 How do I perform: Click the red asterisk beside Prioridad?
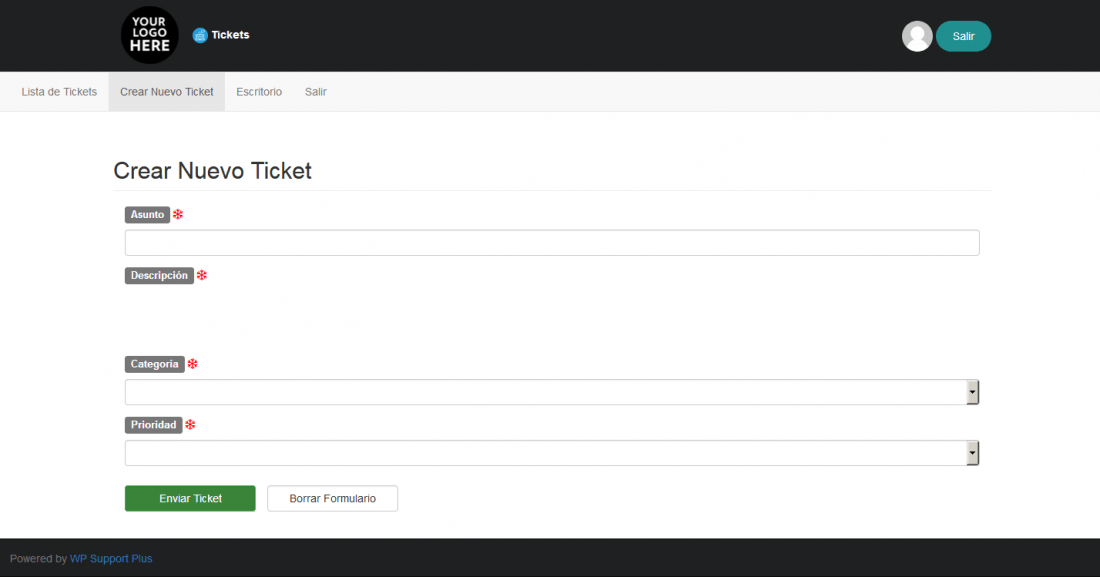pos(190,425)
